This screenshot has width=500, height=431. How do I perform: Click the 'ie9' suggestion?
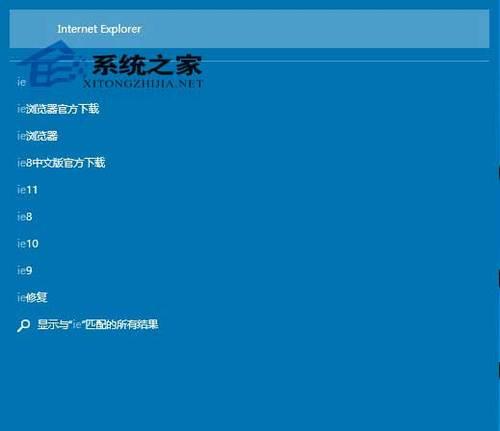[25, 271]
